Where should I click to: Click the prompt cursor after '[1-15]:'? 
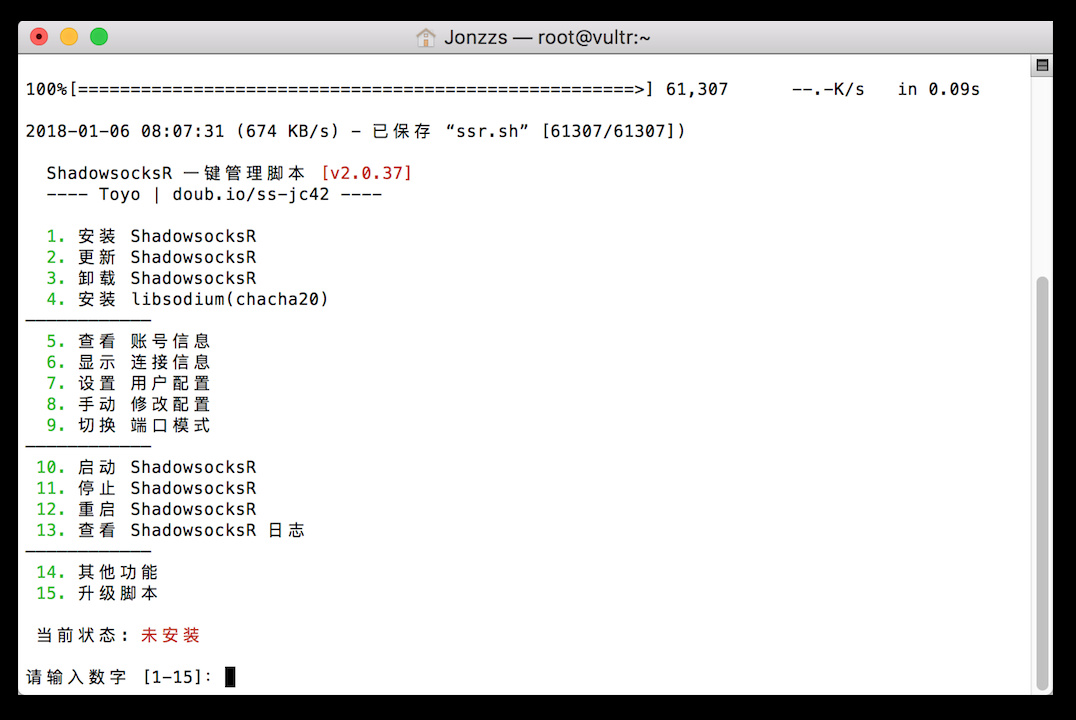tap(230, 677)
